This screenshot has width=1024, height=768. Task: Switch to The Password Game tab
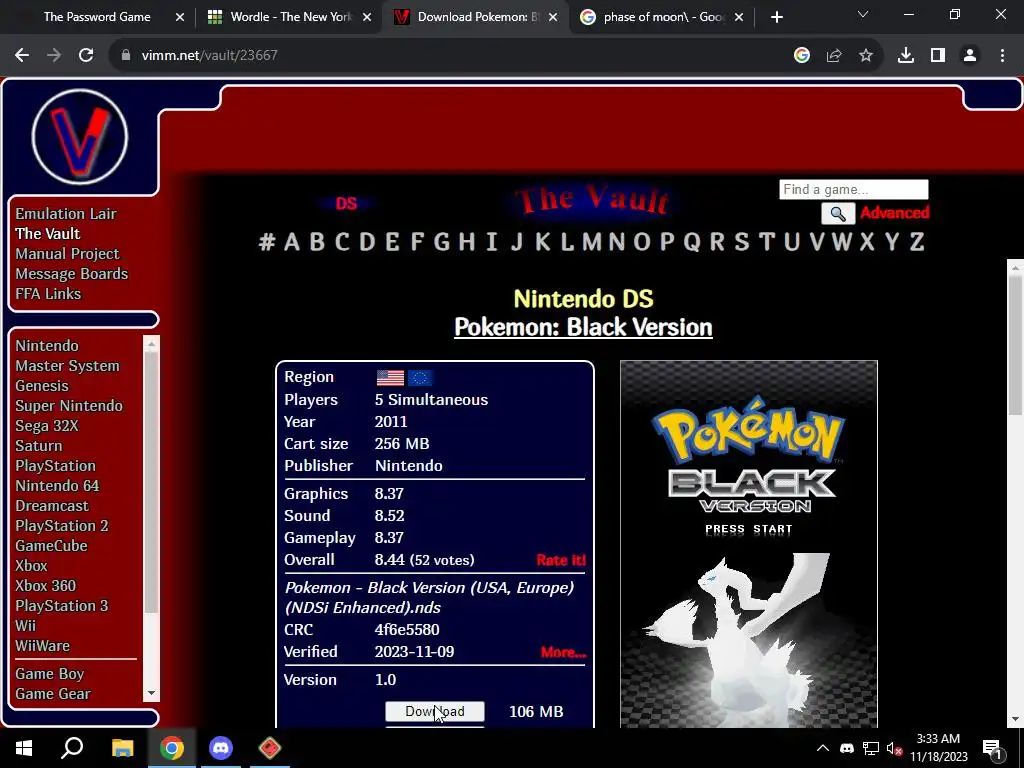(x=97, y=17)
